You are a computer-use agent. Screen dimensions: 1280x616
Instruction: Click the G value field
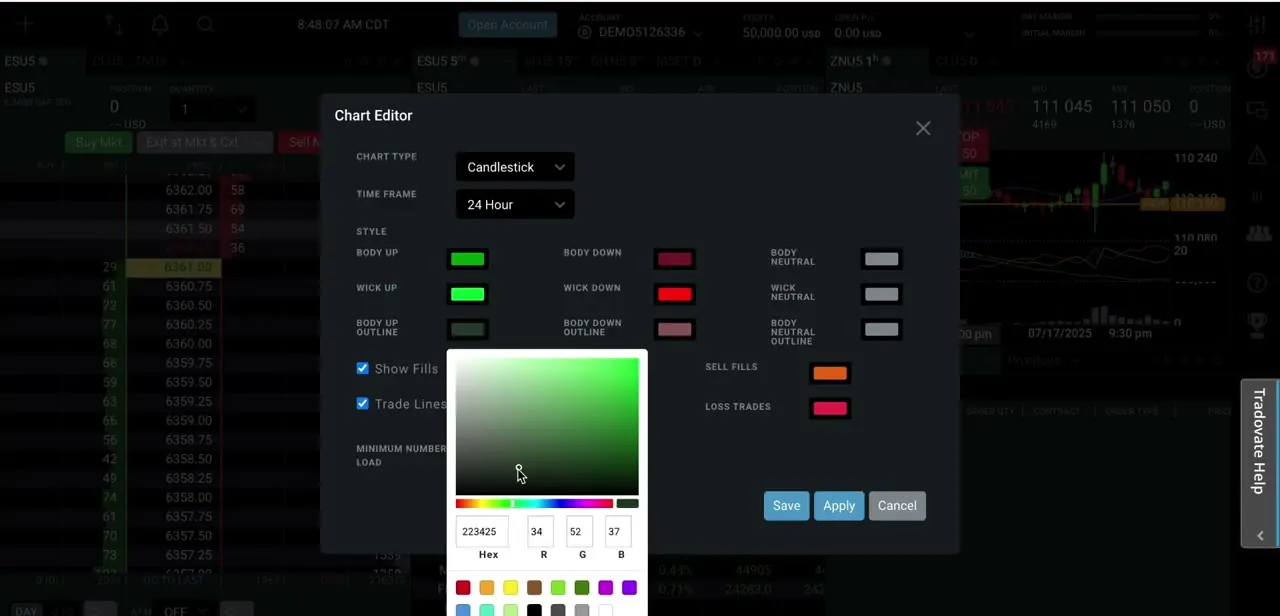(579, 532)
